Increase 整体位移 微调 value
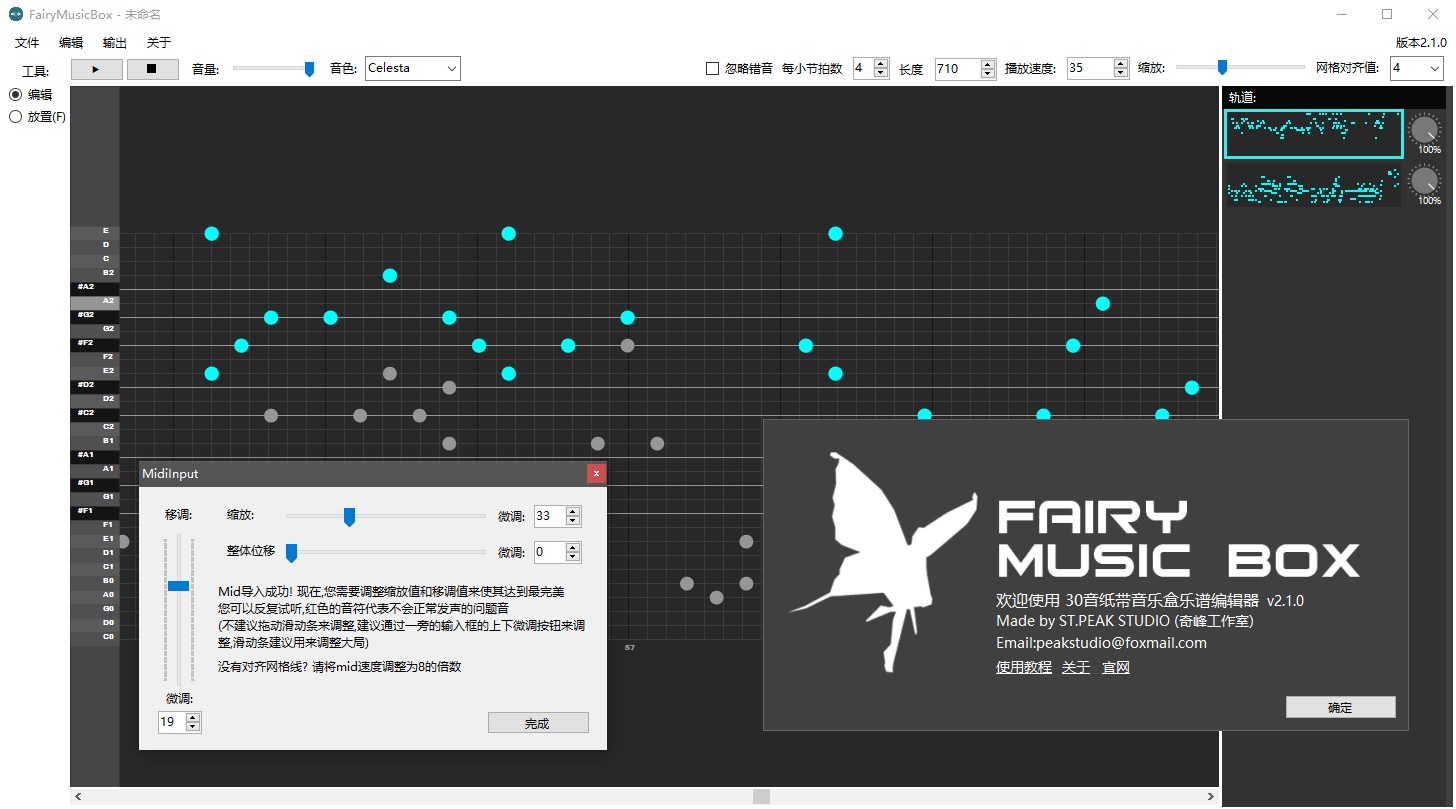The image size is (1456, 809). [x=573, y=547]
